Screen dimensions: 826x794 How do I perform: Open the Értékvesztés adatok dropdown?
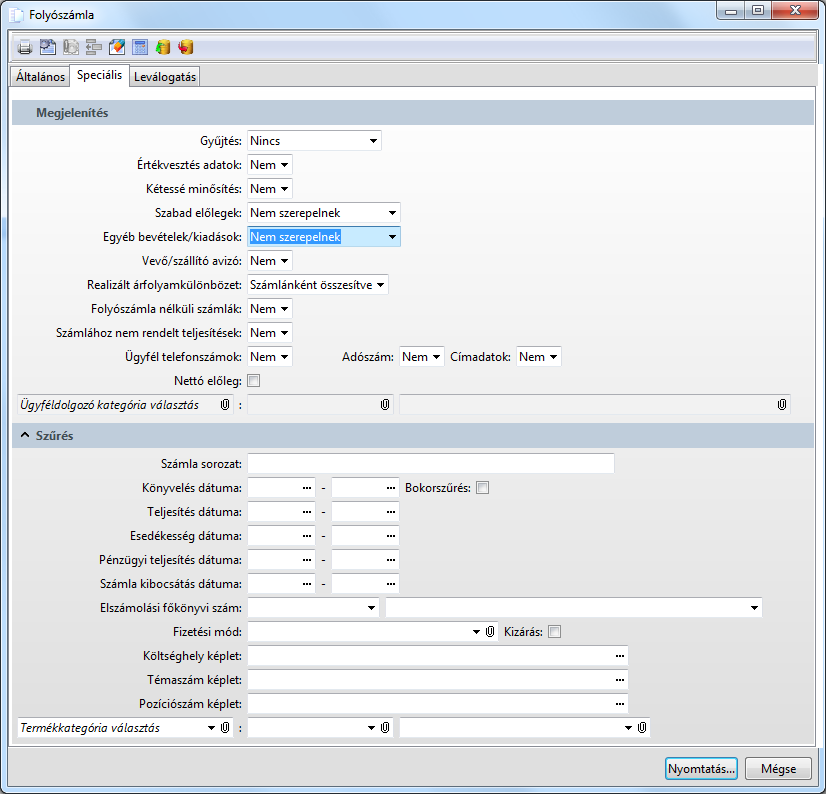[270, 165]
